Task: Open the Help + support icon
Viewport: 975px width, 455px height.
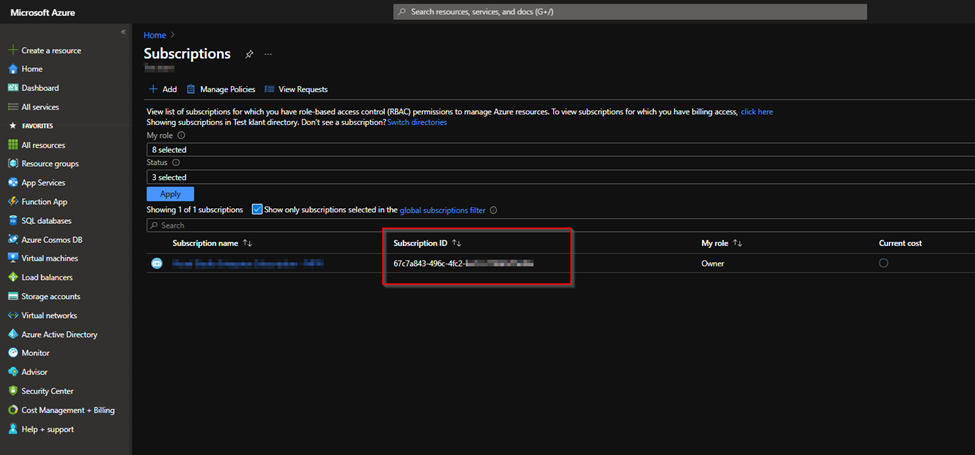Action: point(12,429)
